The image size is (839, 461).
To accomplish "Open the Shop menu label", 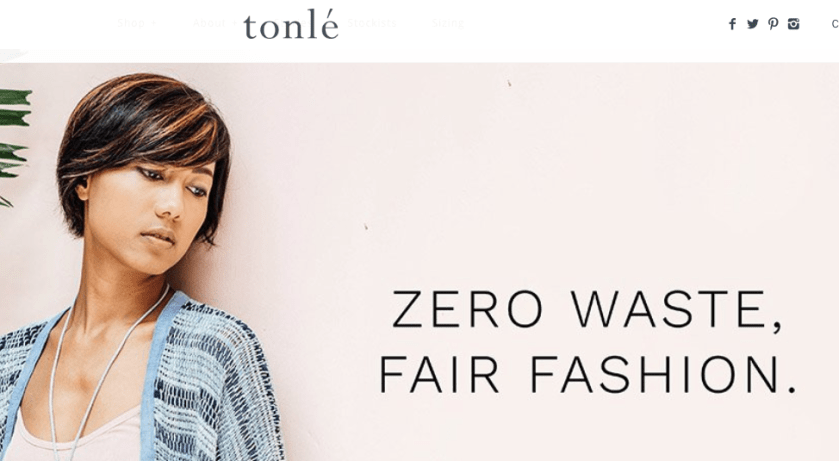I will pyautogui.click(x=131, y=23).
